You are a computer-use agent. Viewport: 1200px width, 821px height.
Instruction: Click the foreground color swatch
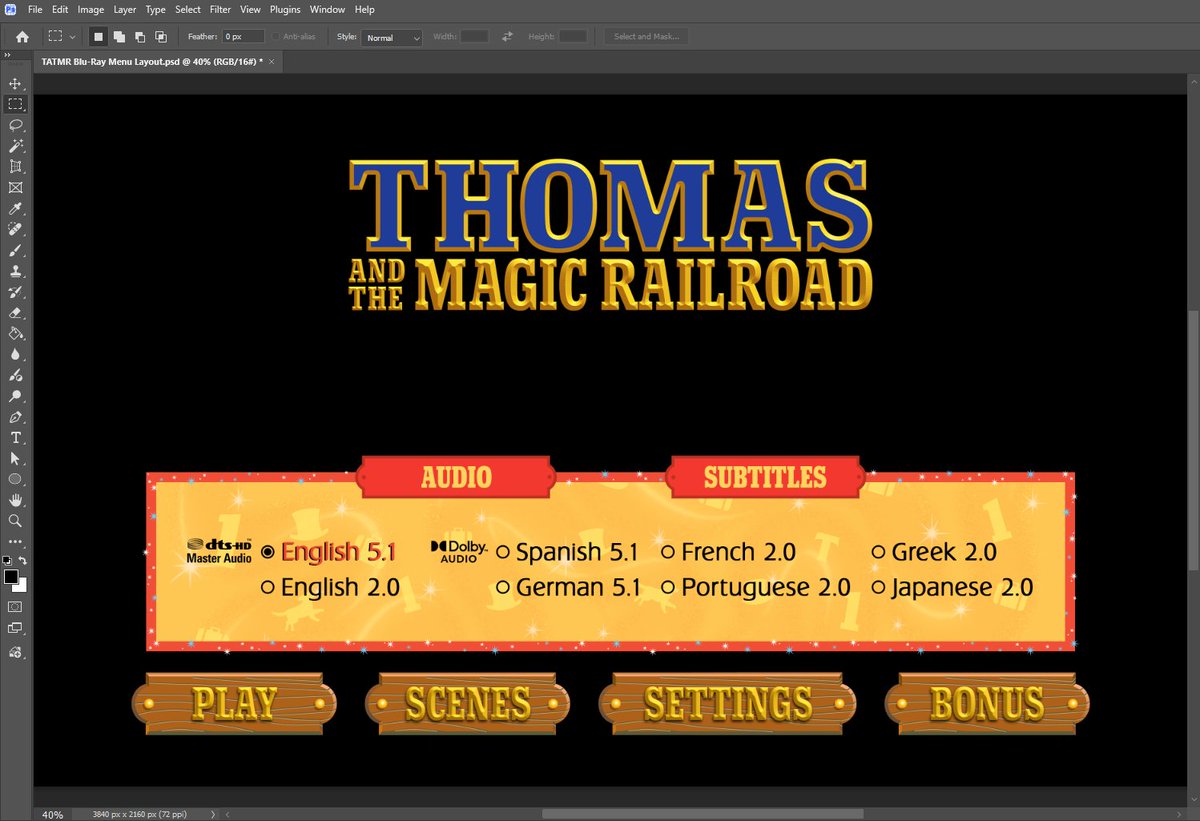click(11, 577)
